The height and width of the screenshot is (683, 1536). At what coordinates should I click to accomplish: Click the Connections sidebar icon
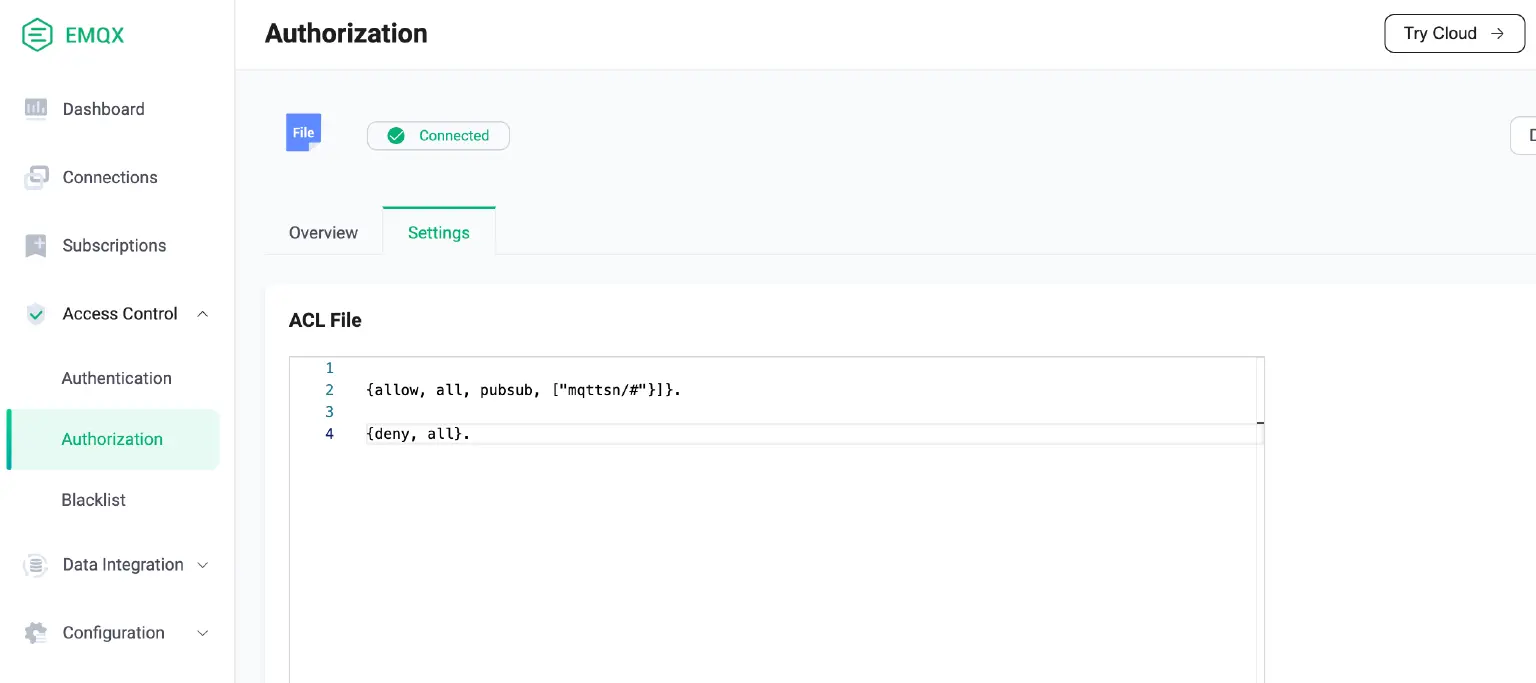click(36, 177)
